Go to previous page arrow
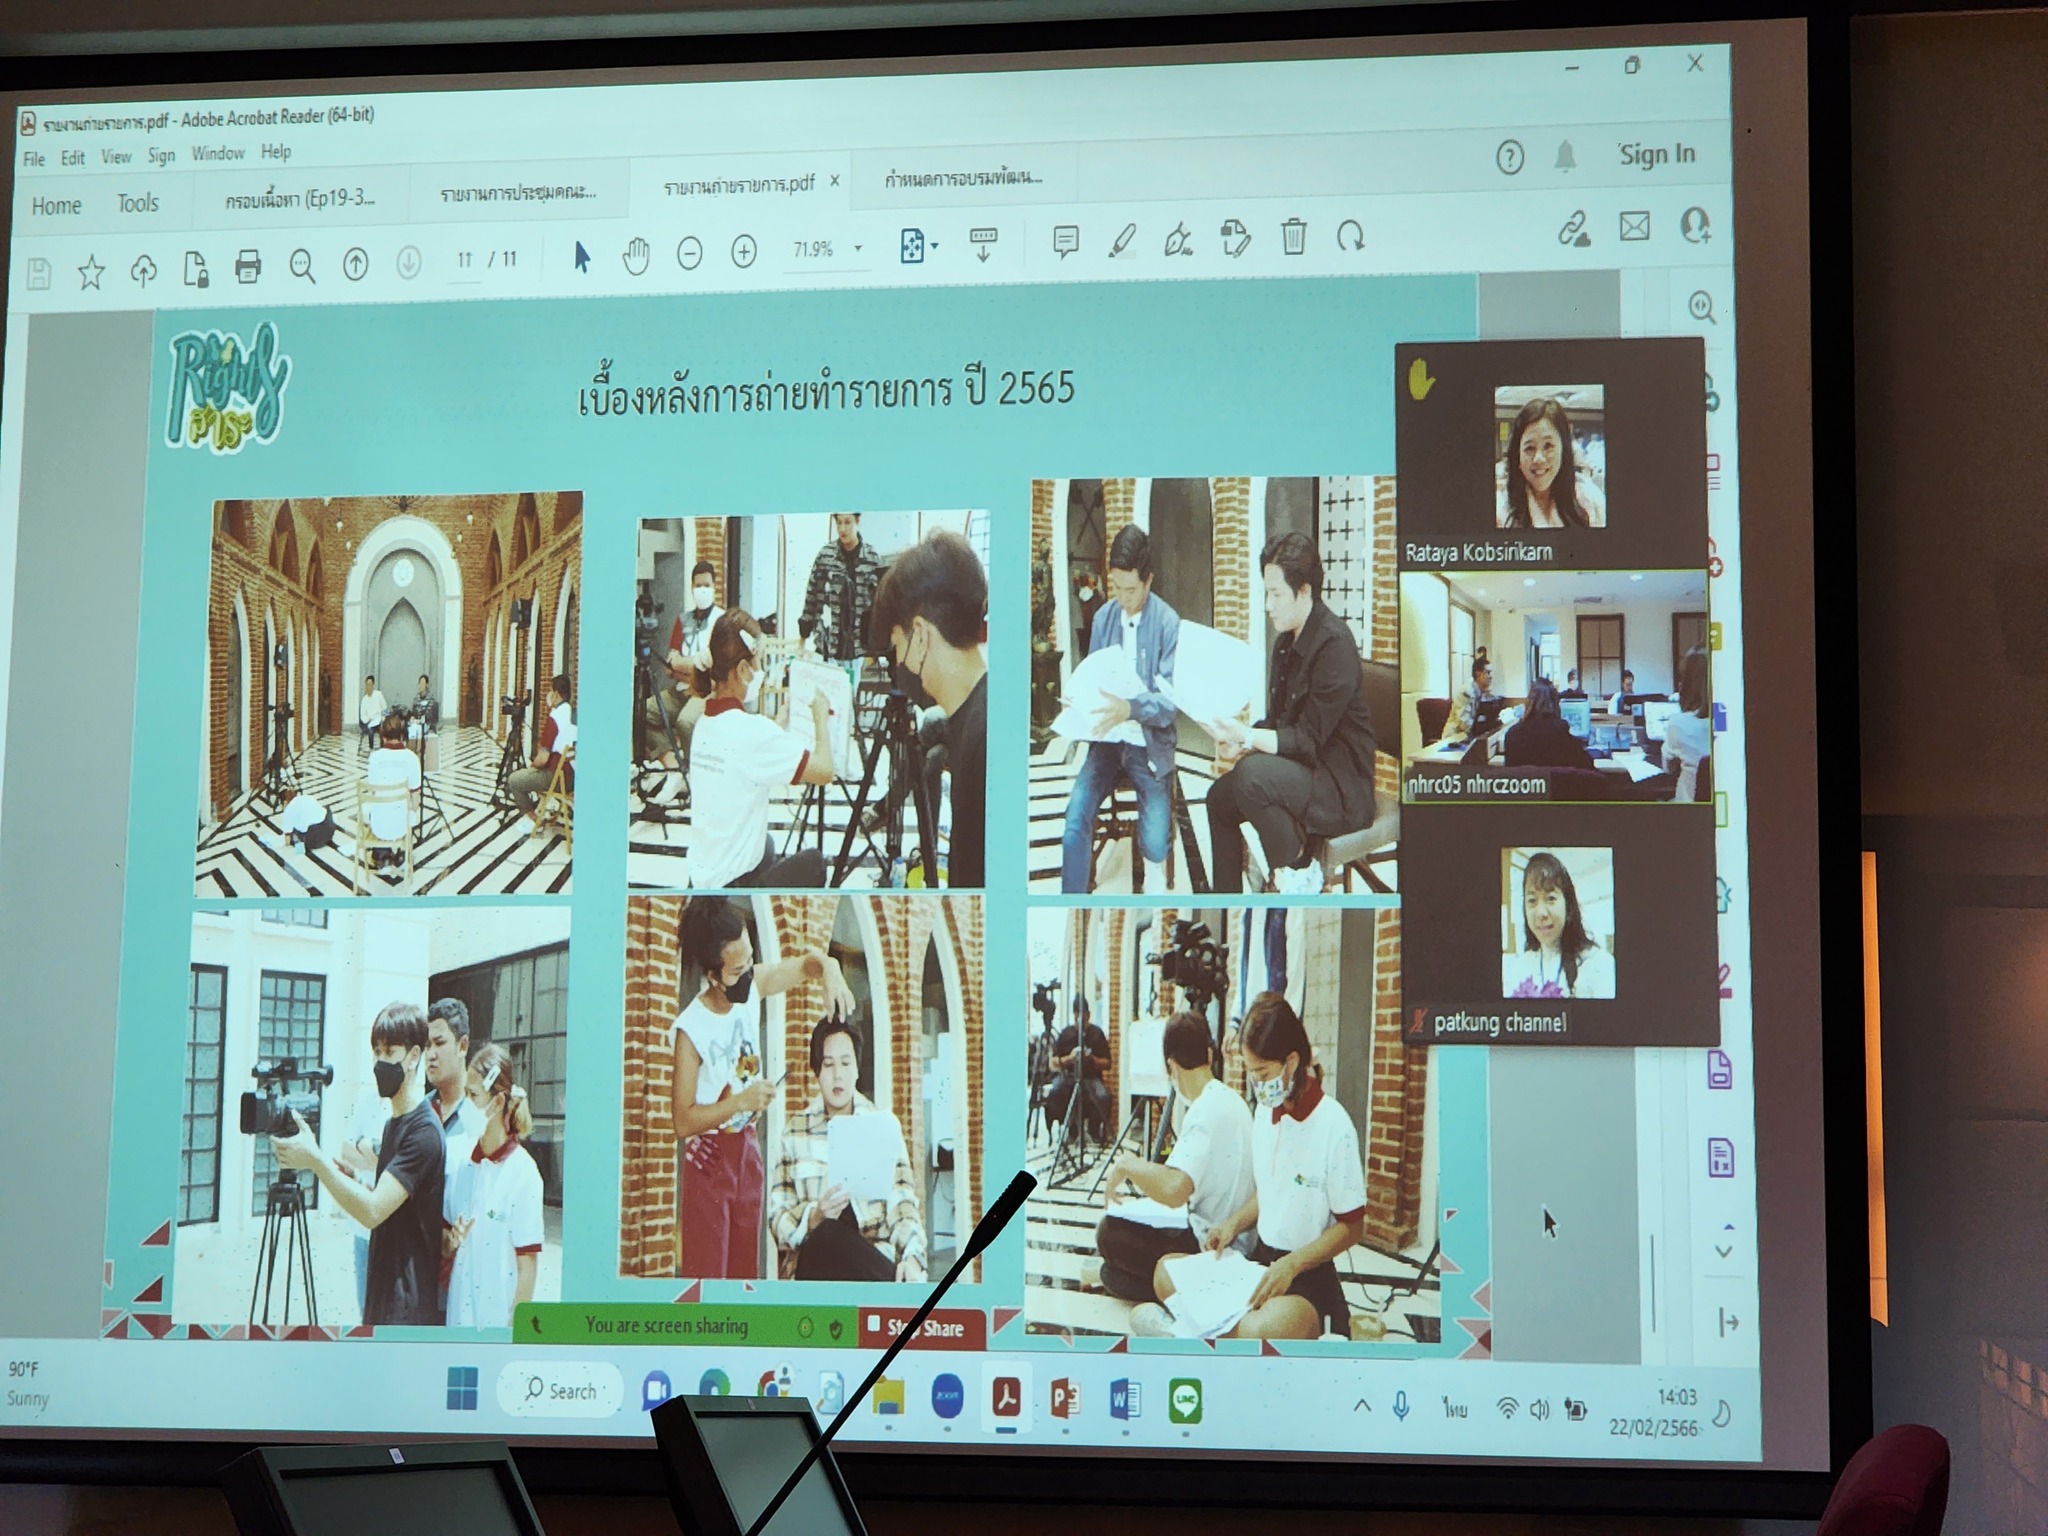The width and height of the screenshot is (2048, 1536). 355,264
